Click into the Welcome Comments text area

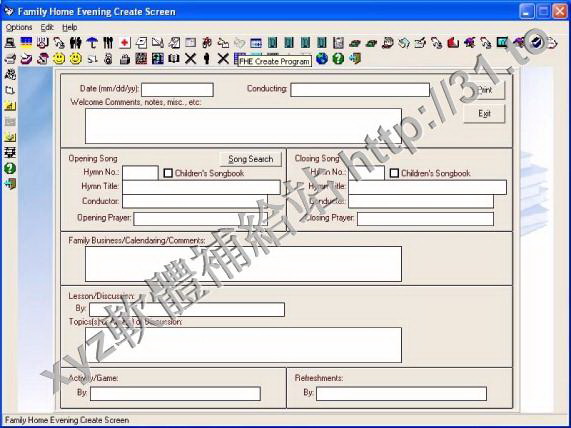click(243, 126)
